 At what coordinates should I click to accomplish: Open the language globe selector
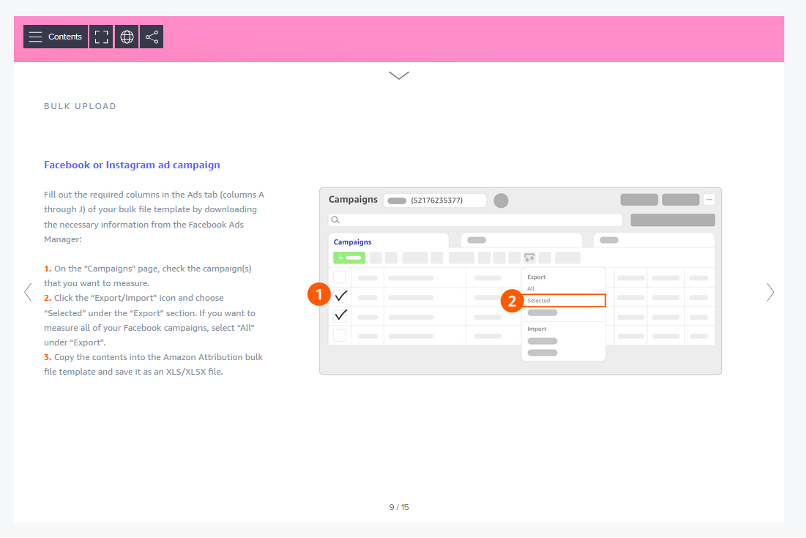click(126, 36)
